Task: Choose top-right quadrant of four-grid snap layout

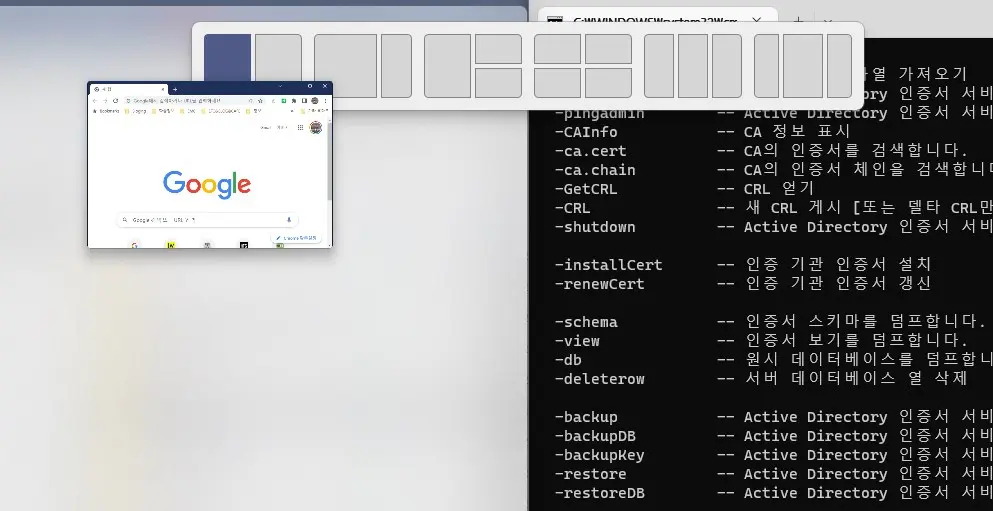Action: [608, 49]
